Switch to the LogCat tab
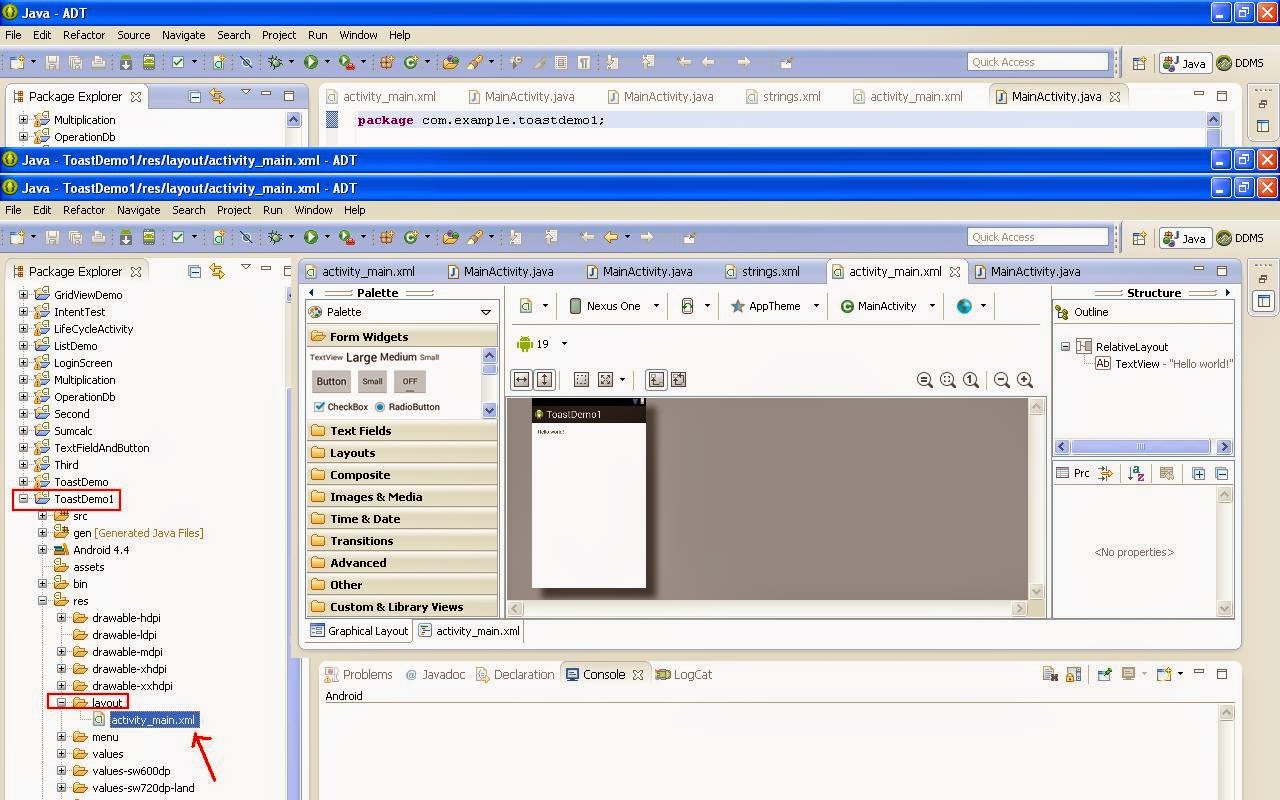 (684, 674)
